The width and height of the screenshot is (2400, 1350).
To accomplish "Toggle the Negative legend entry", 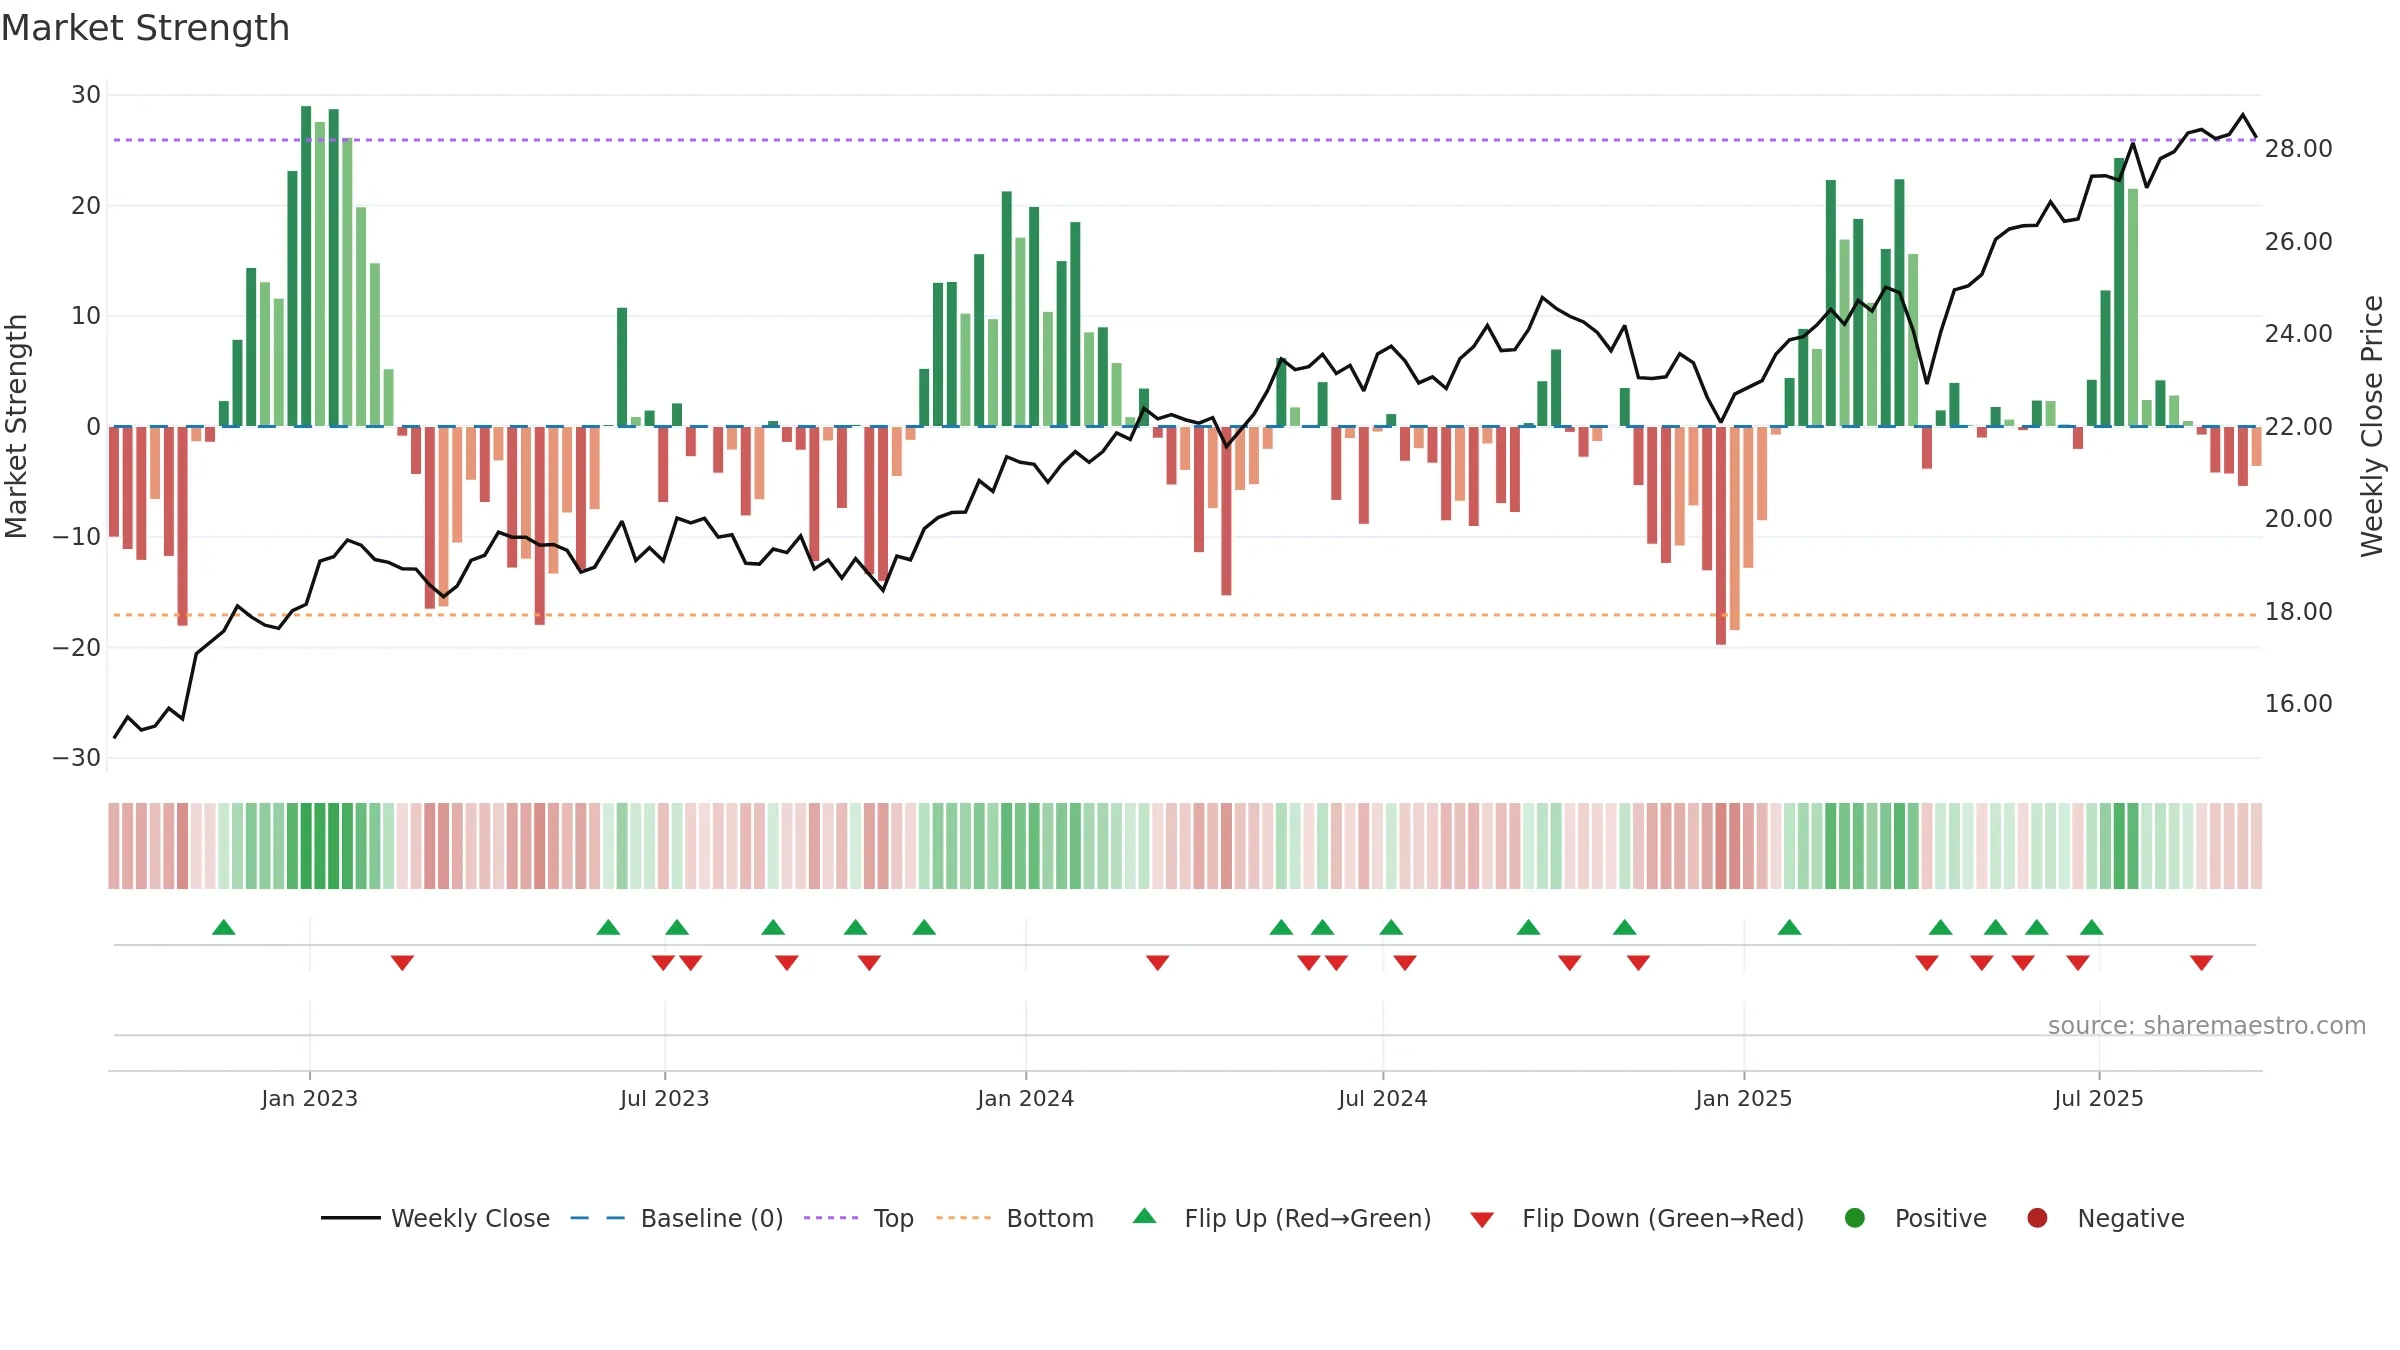I will 2105,1218.
